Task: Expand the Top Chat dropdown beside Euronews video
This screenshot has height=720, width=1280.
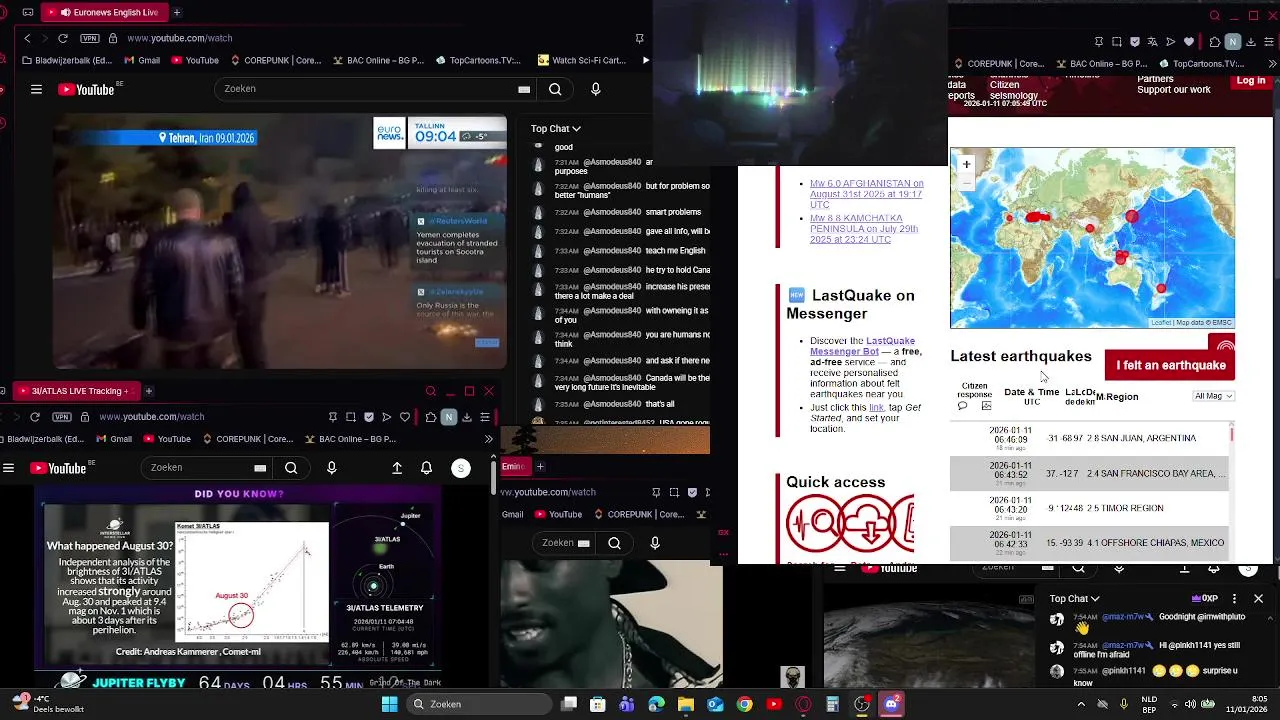Action: click(555, 128)
